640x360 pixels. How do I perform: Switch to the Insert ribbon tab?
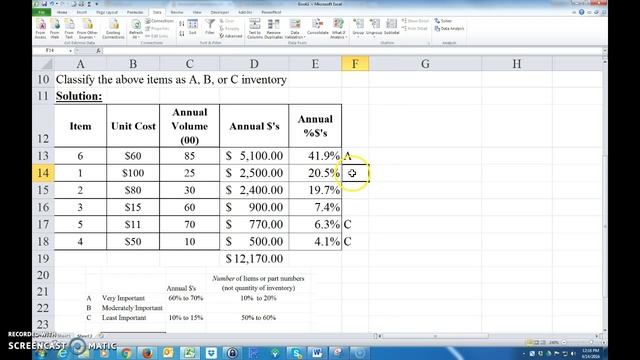[82, 12]
